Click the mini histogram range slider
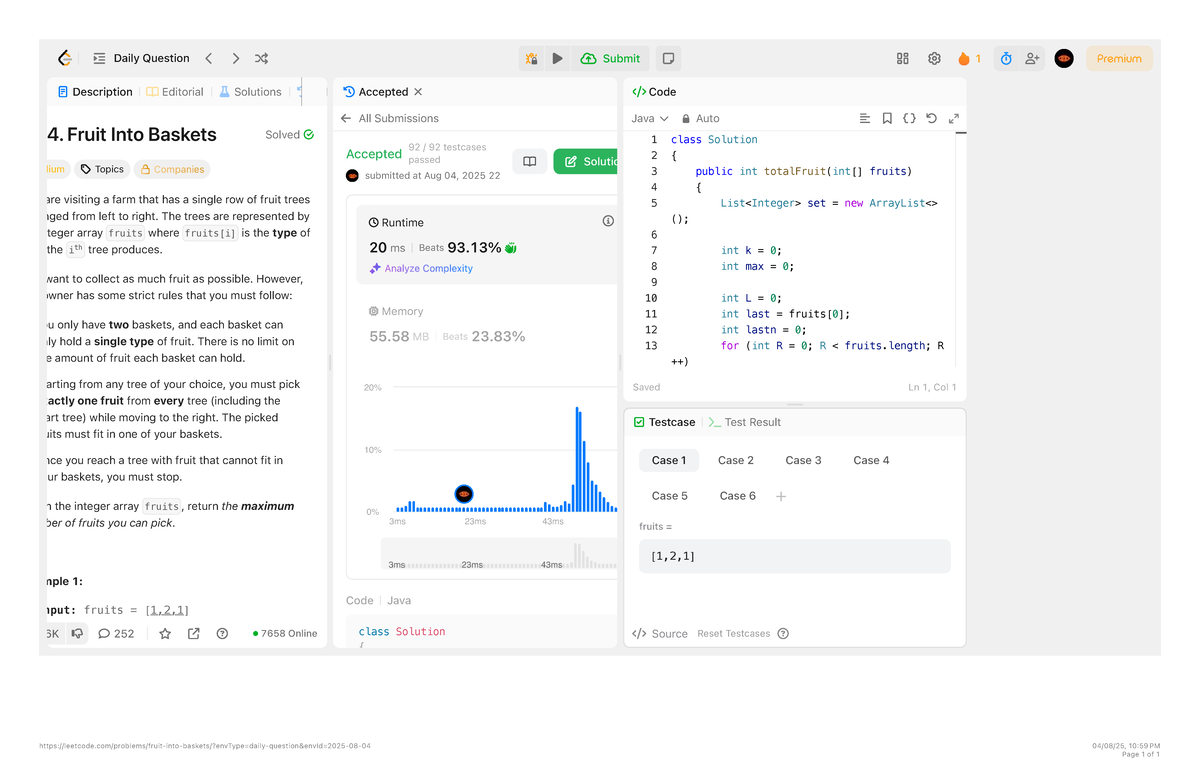This screenshot has height=776, width=1200. point(498,555)
